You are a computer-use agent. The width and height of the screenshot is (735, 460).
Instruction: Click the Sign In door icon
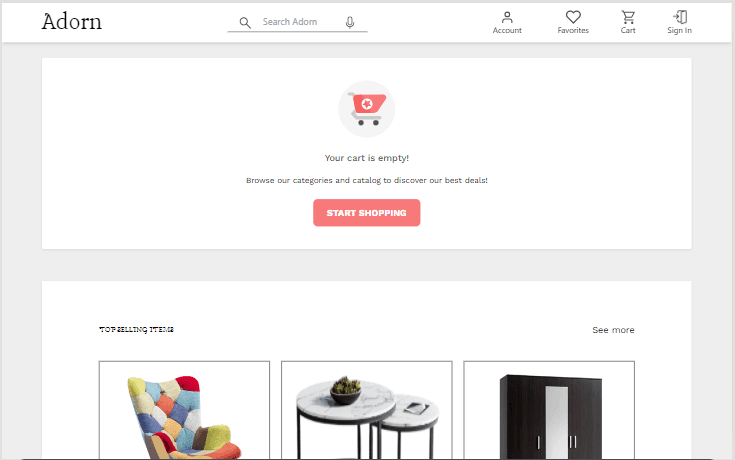click(x=680, y=17)
